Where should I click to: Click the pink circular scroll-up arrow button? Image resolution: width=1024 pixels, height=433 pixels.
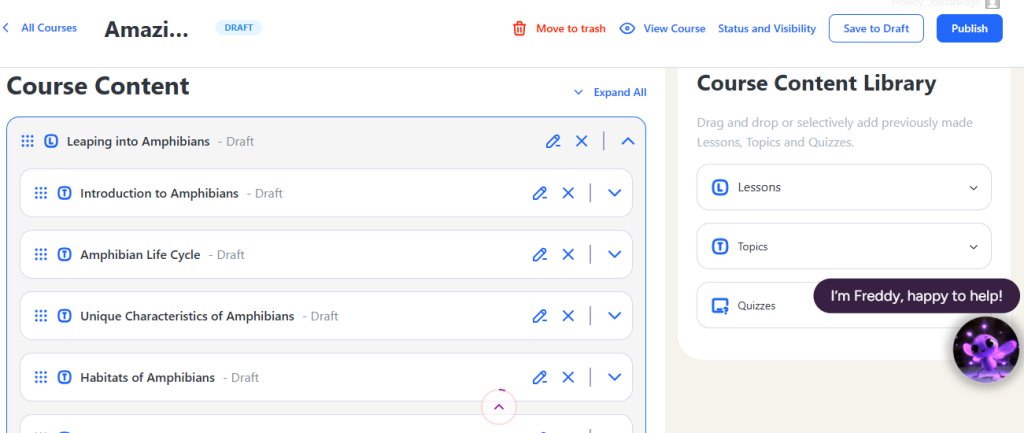(499, 407)
